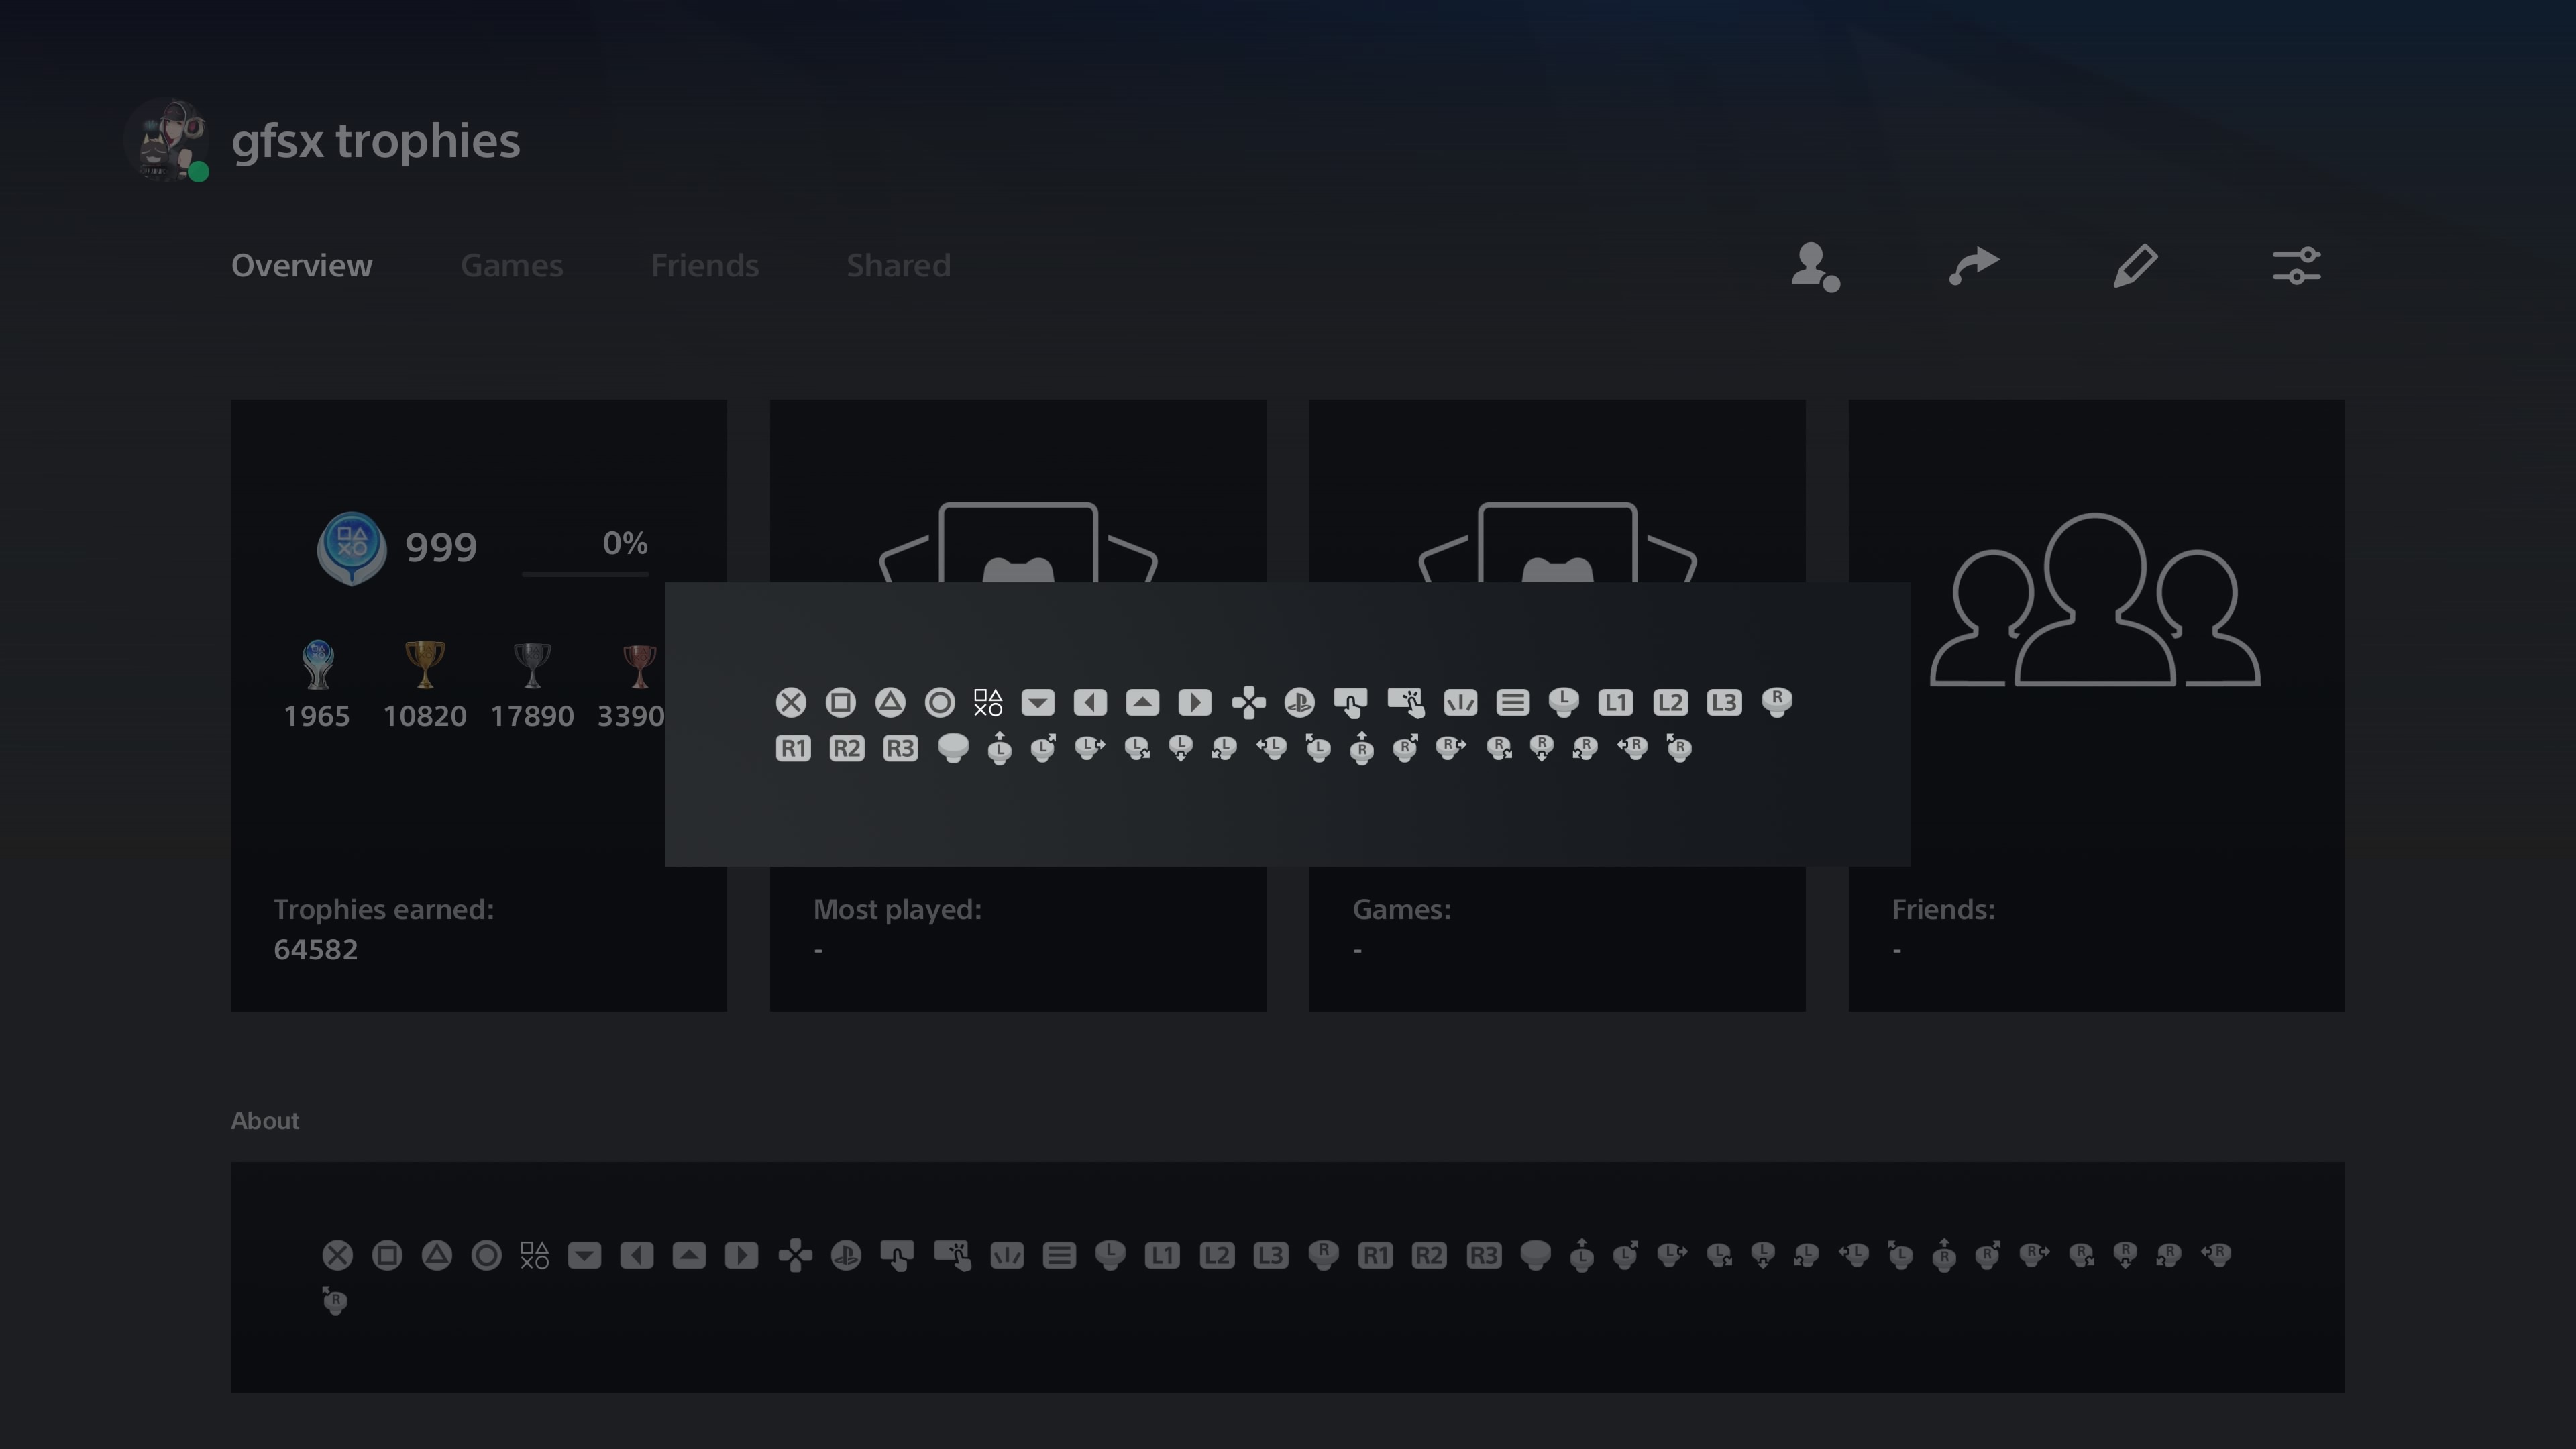Select the Circle button symbol
Screen dimensions: 2576x1449
click(940, 702)
